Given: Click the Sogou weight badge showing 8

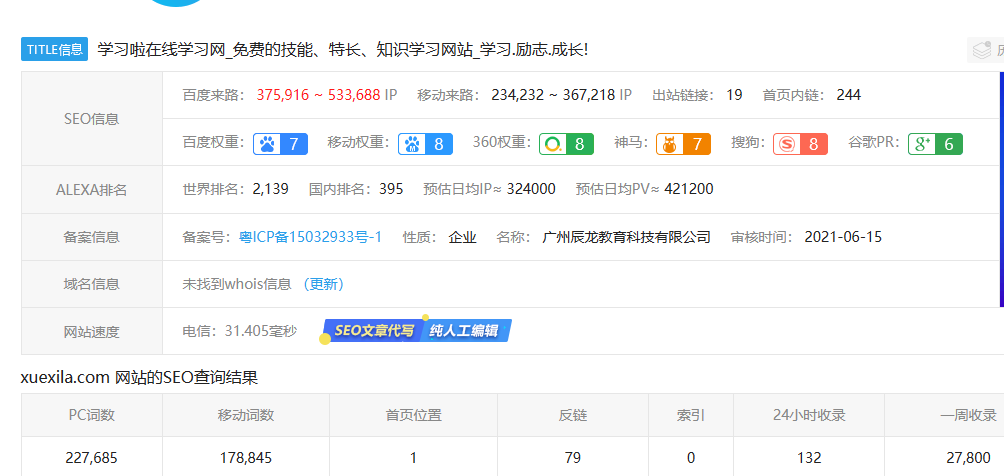Looking at the screenshot, I should 800,144.
